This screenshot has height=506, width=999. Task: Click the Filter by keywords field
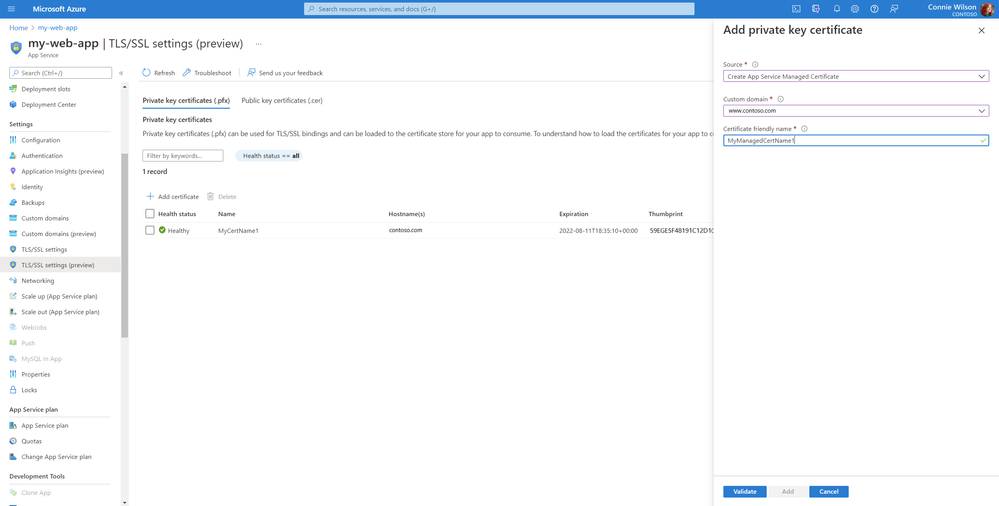[183, 155]
